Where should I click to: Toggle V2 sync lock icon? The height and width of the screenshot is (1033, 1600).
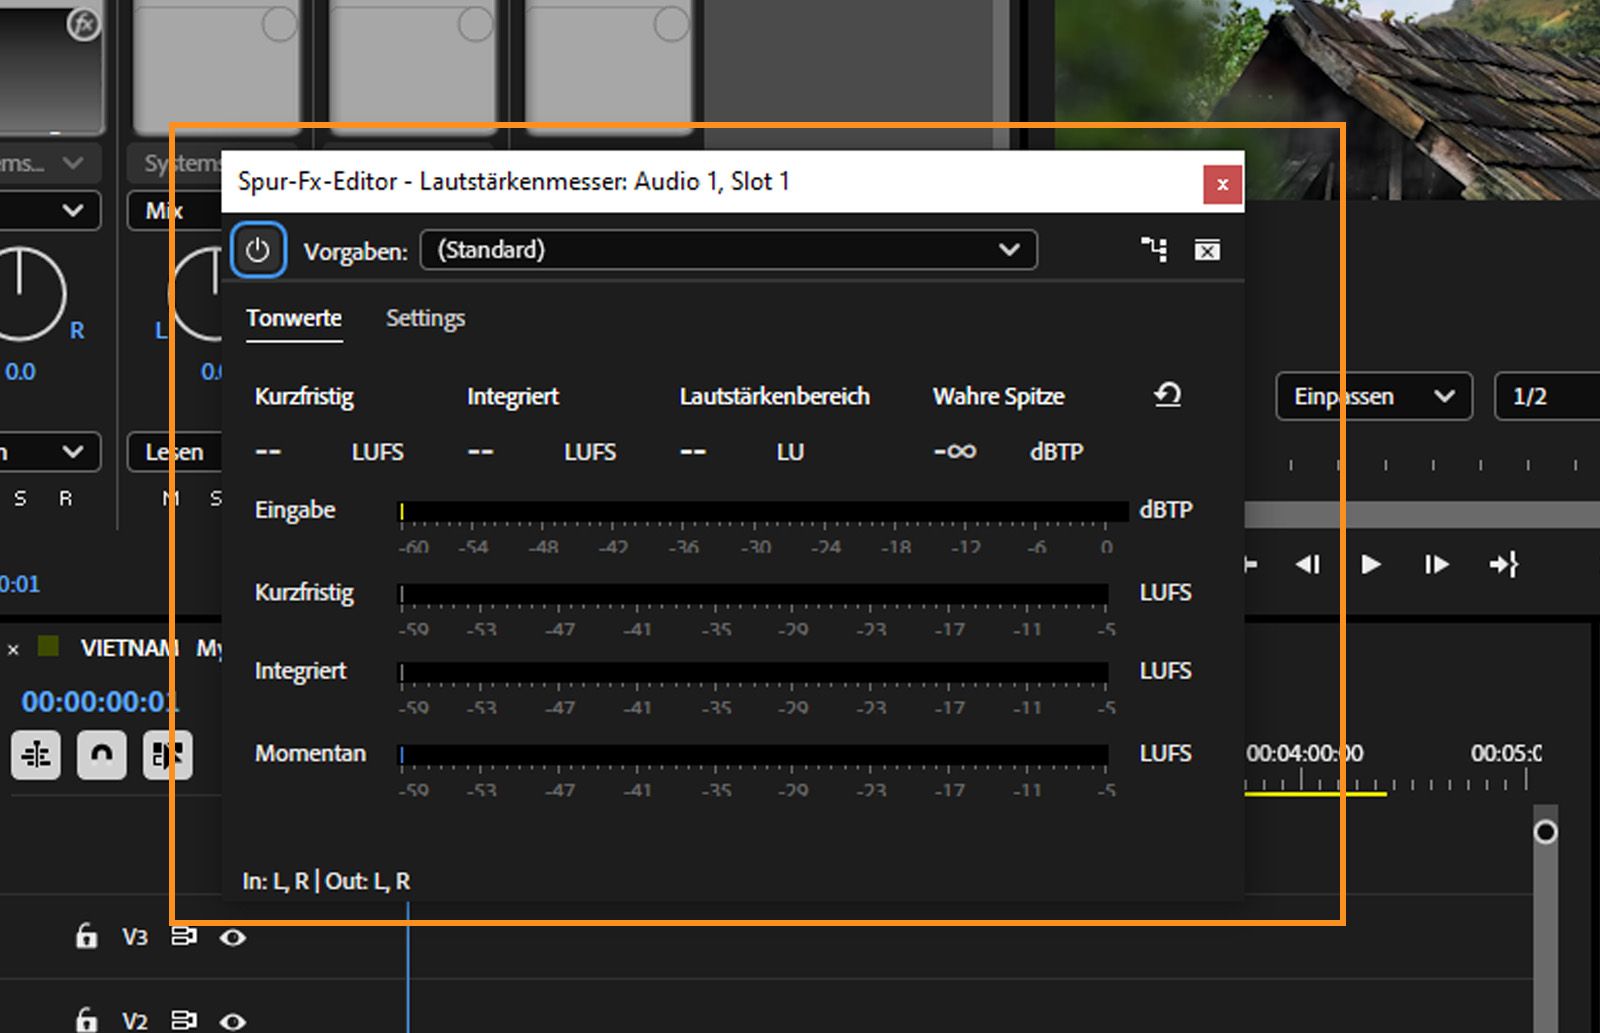pyautogui.click(x=184, y=1020)
